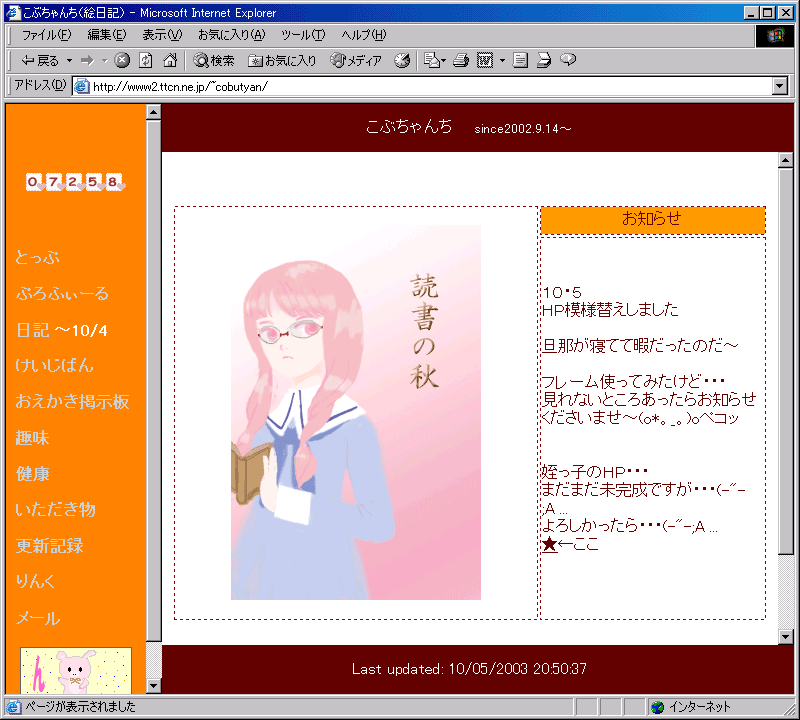
Task: Minimize the Internet Explorer window
Action: coord(751,13)
